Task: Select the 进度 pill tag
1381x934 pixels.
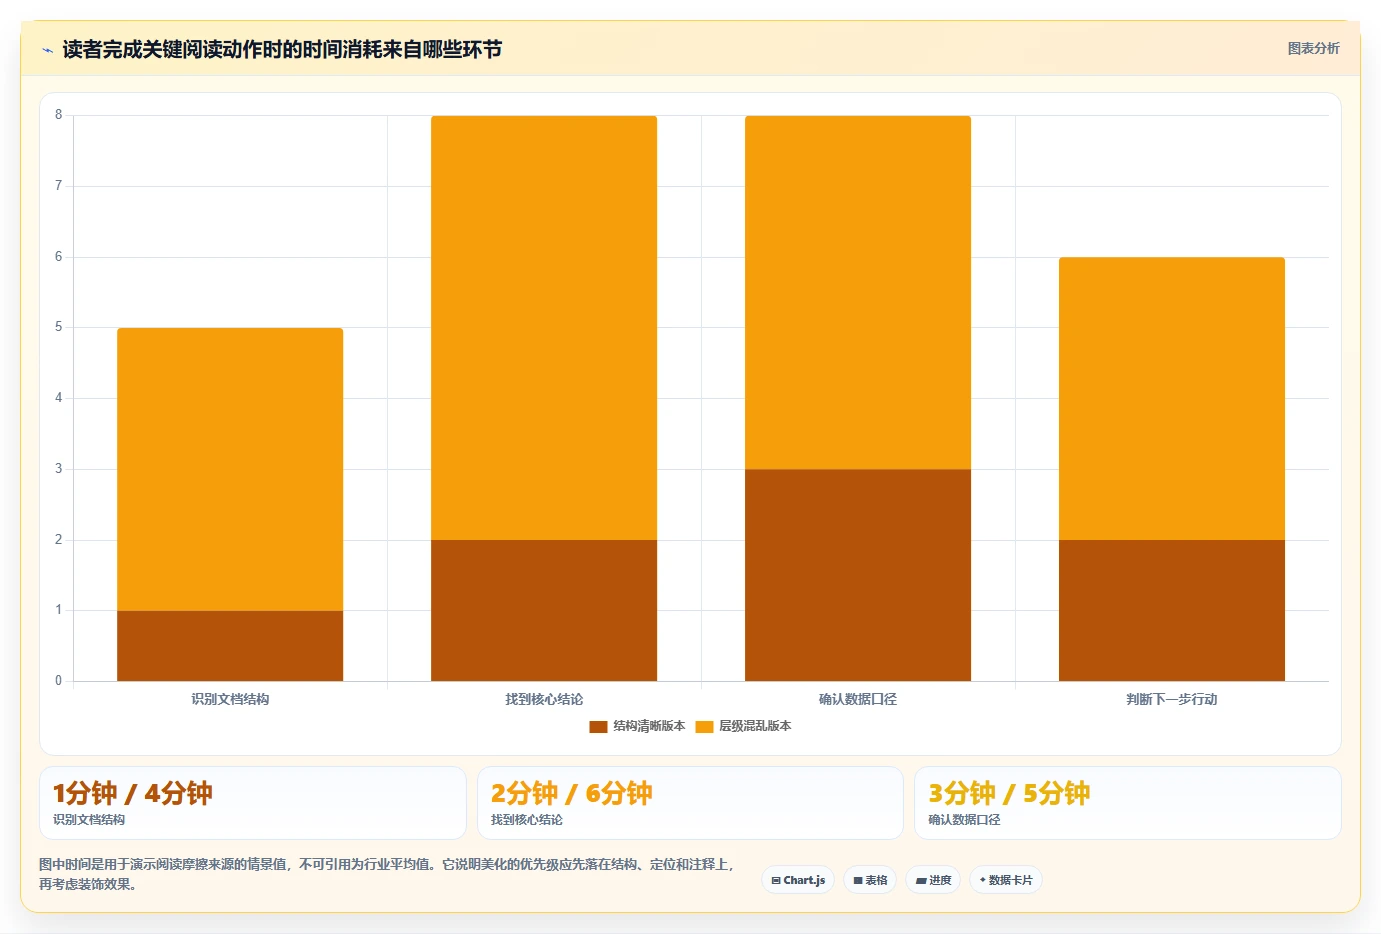Action: (933, 880)
